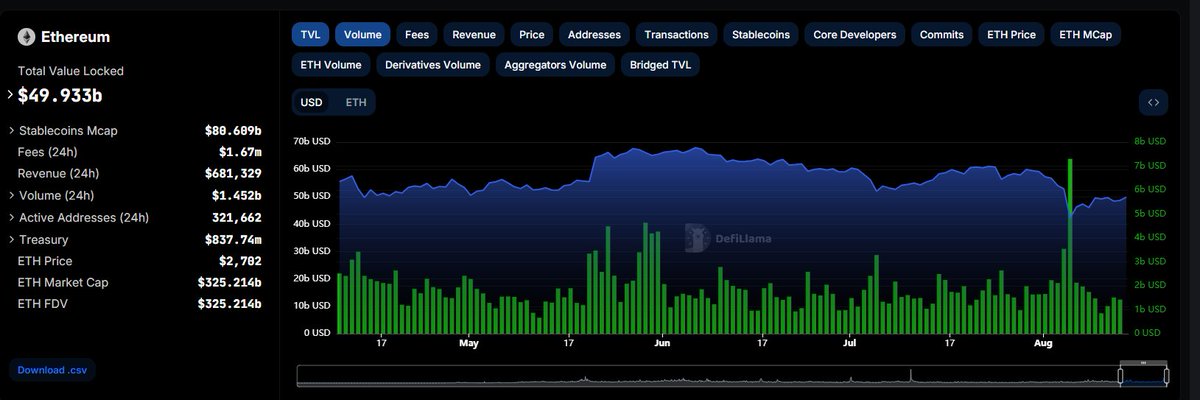This screenshot has height=400, width=1200.
Task: Expand the Total Value Locked breakdown
Action: click(x=11, y=95)
